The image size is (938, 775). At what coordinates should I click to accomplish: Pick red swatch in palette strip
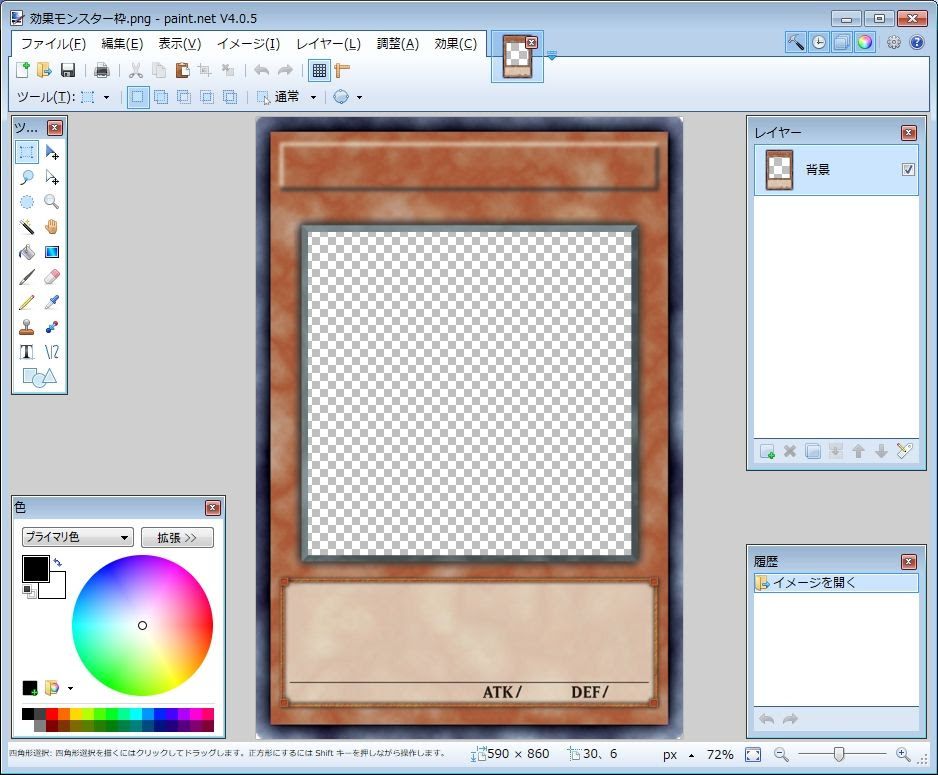[x=52, y=714]
